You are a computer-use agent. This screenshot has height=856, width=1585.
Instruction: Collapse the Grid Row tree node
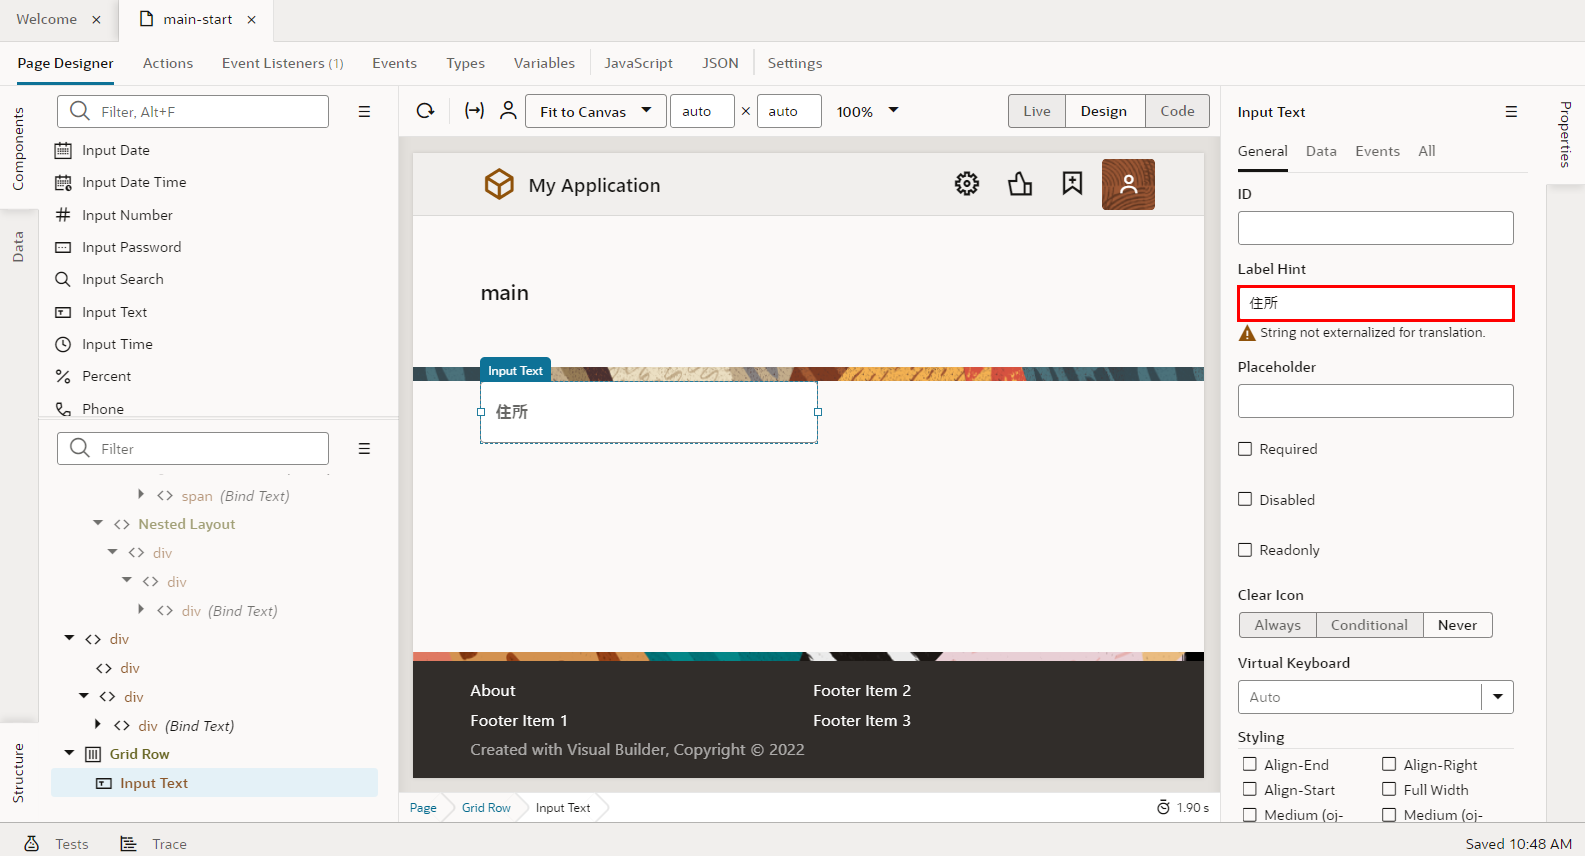click(x=69, y=753)
